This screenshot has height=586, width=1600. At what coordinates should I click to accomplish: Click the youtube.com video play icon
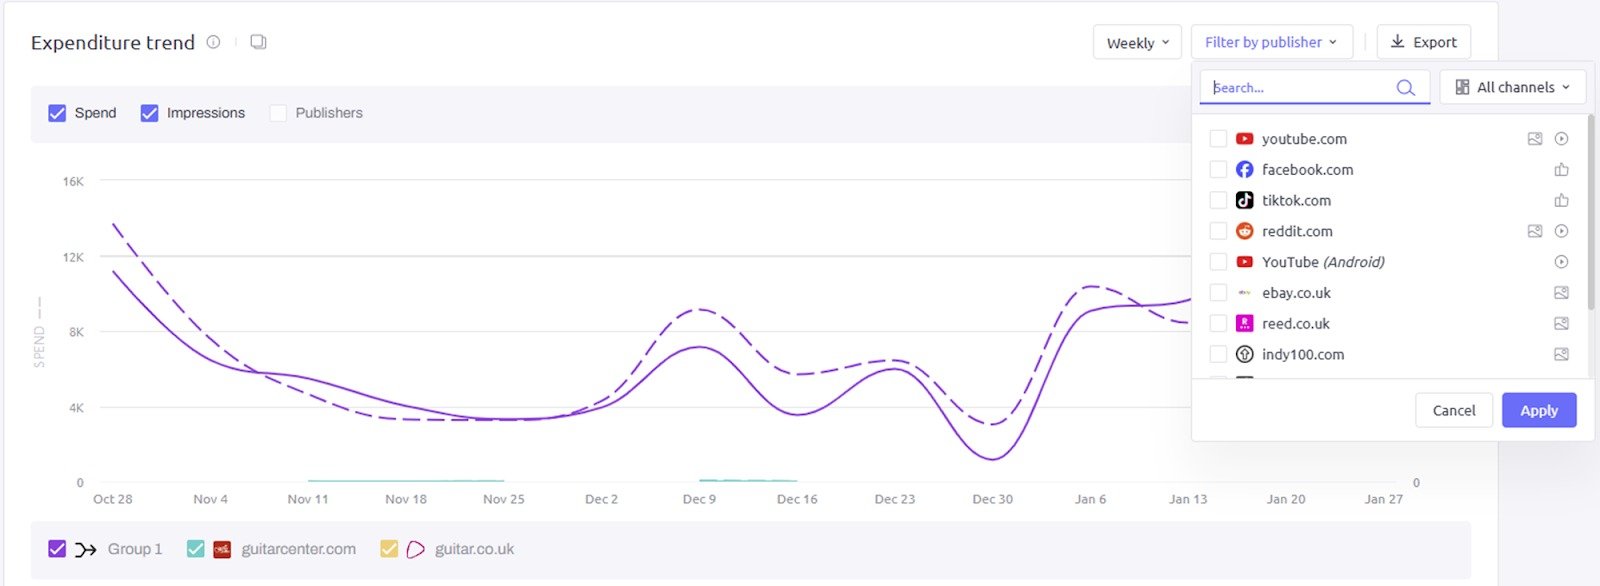point(1561,139)
